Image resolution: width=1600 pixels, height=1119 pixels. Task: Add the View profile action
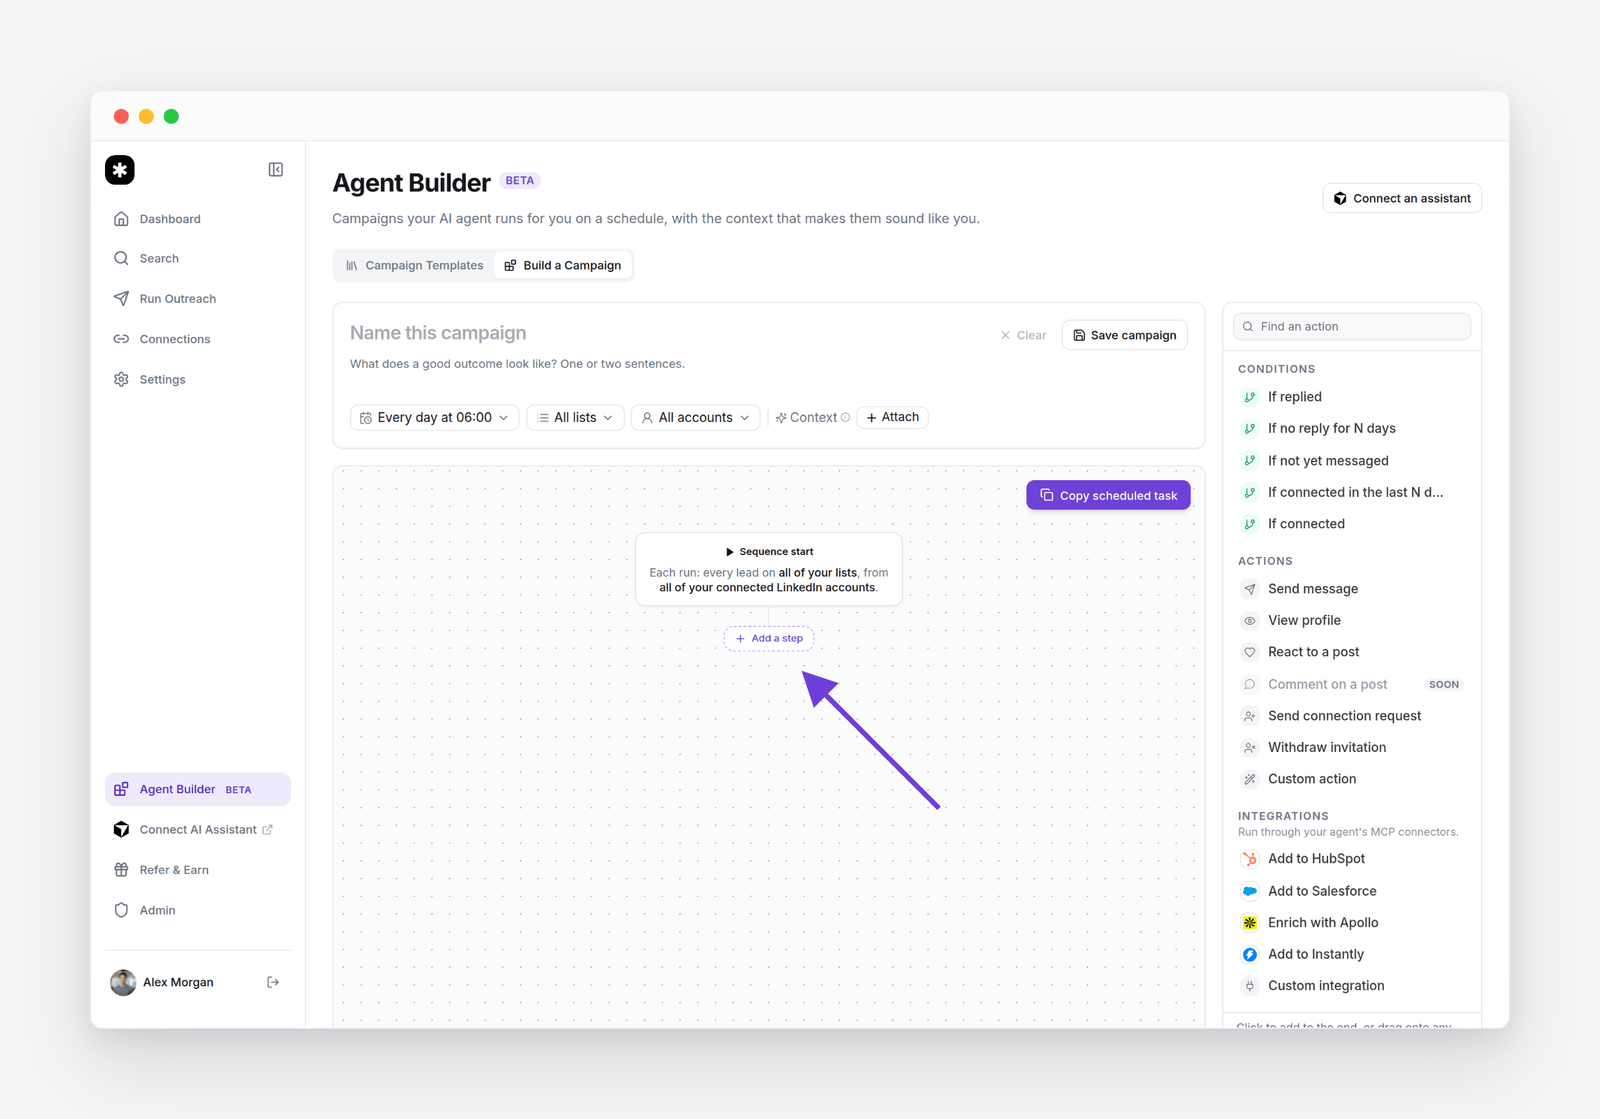(x=1352, y=620)
